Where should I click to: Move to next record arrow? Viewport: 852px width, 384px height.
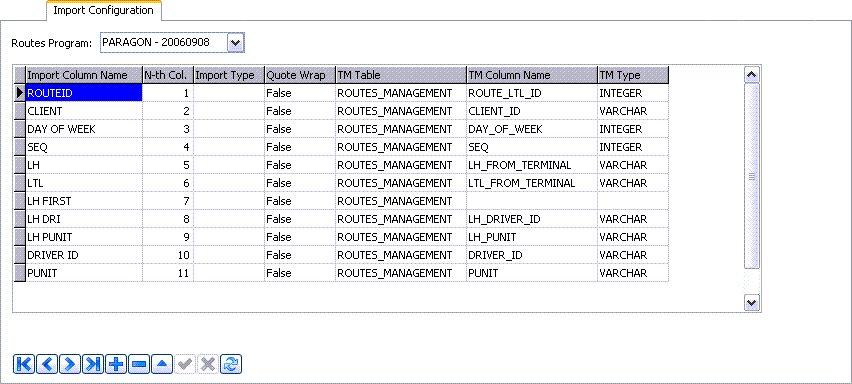point(70,364)
